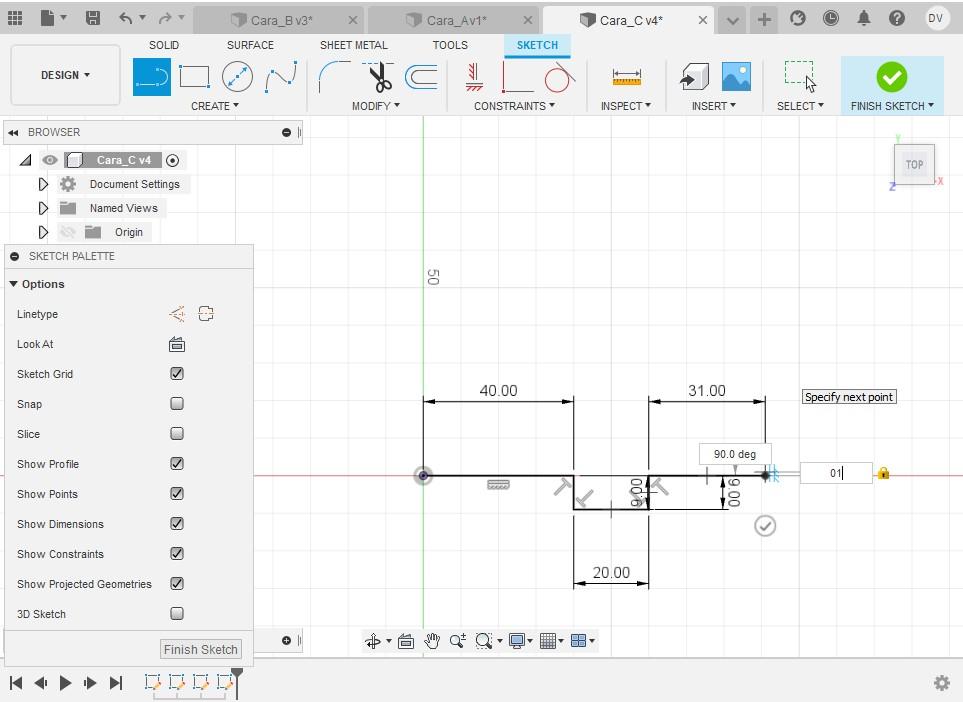Click the Undo arrow
The image size is (963, 702).
(x=126, y=18)
